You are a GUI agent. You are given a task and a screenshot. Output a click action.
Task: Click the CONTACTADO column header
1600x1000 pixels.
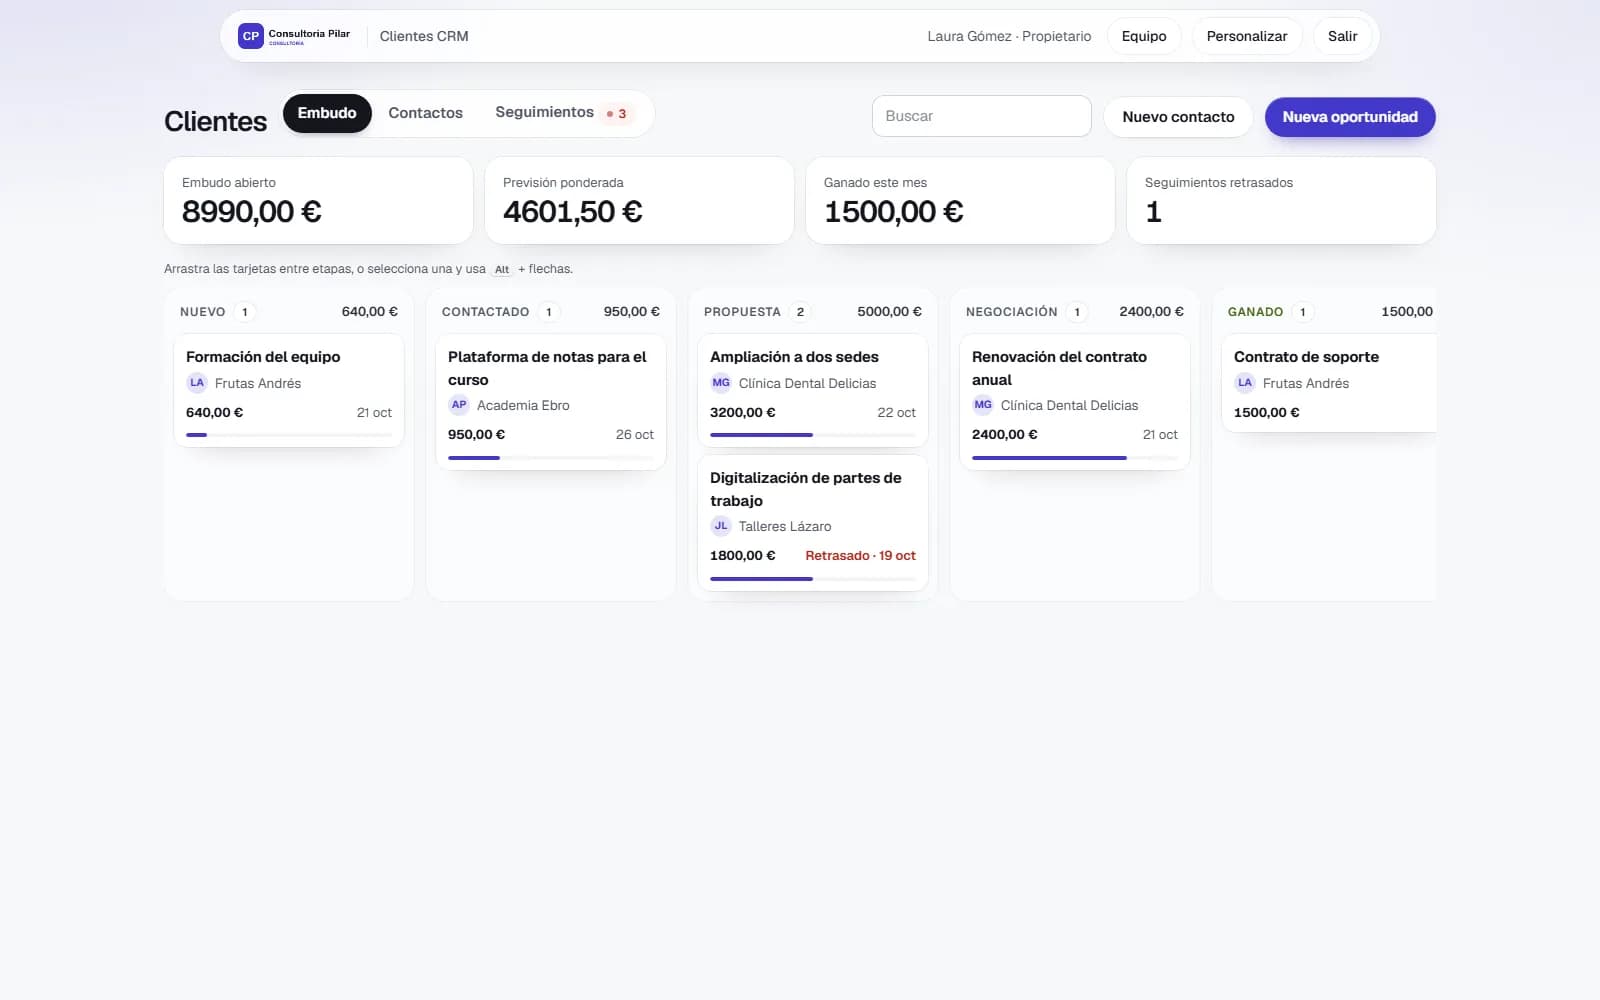pos(551,312)
